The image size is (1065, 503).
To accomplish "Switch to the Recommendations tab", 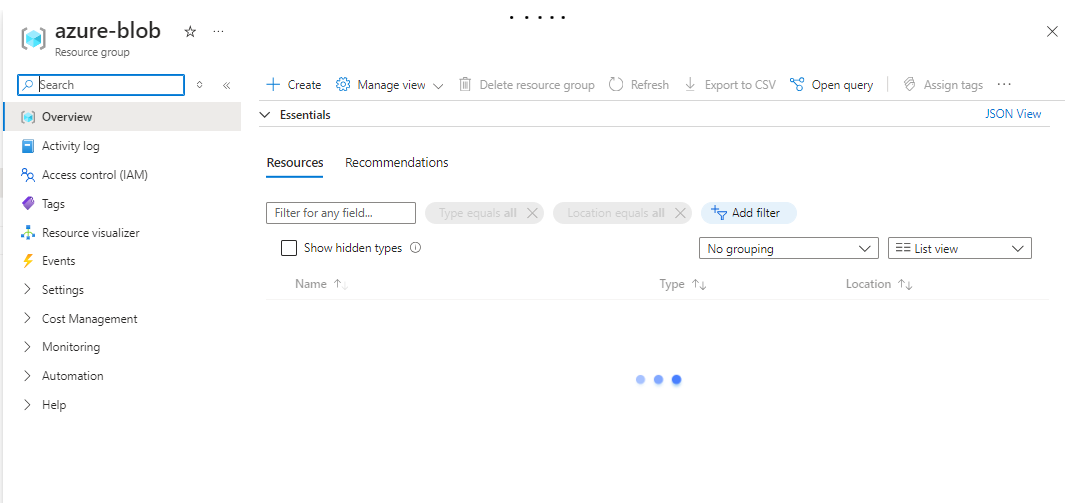I will (397, 163).
